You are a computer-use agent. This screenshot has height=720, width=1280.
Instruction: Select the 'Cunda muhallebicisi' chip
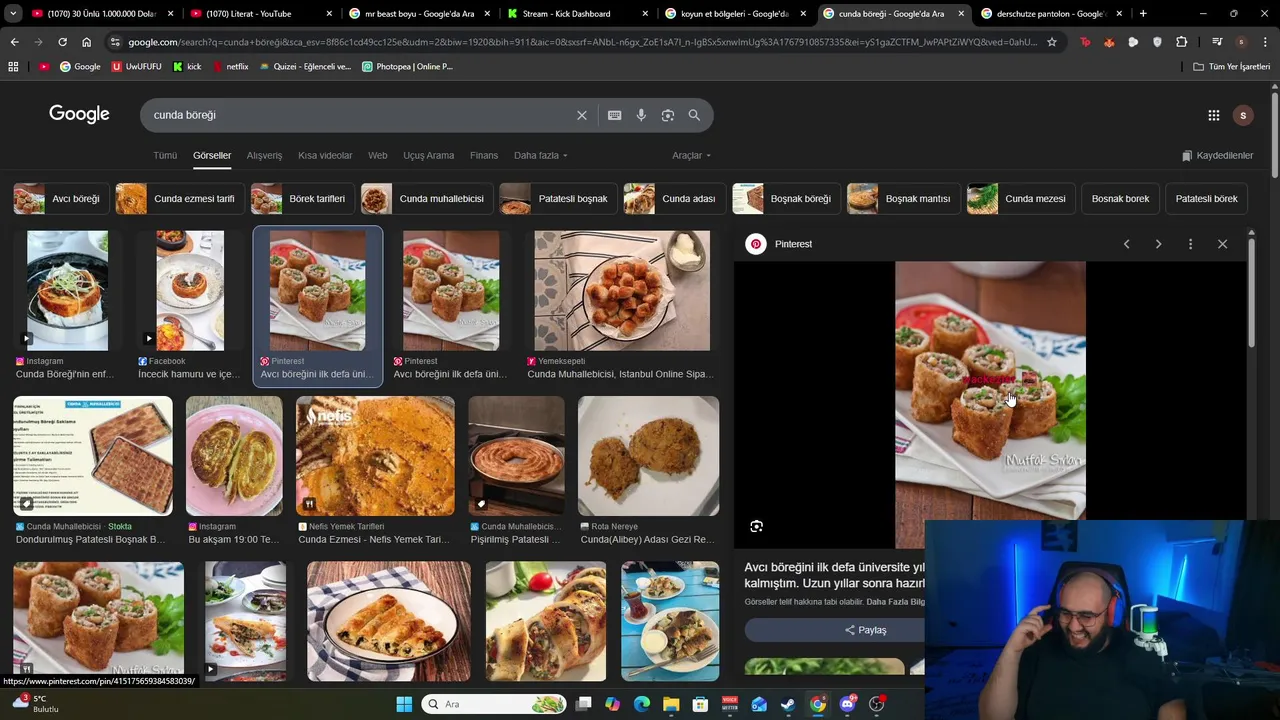[425, 198]
